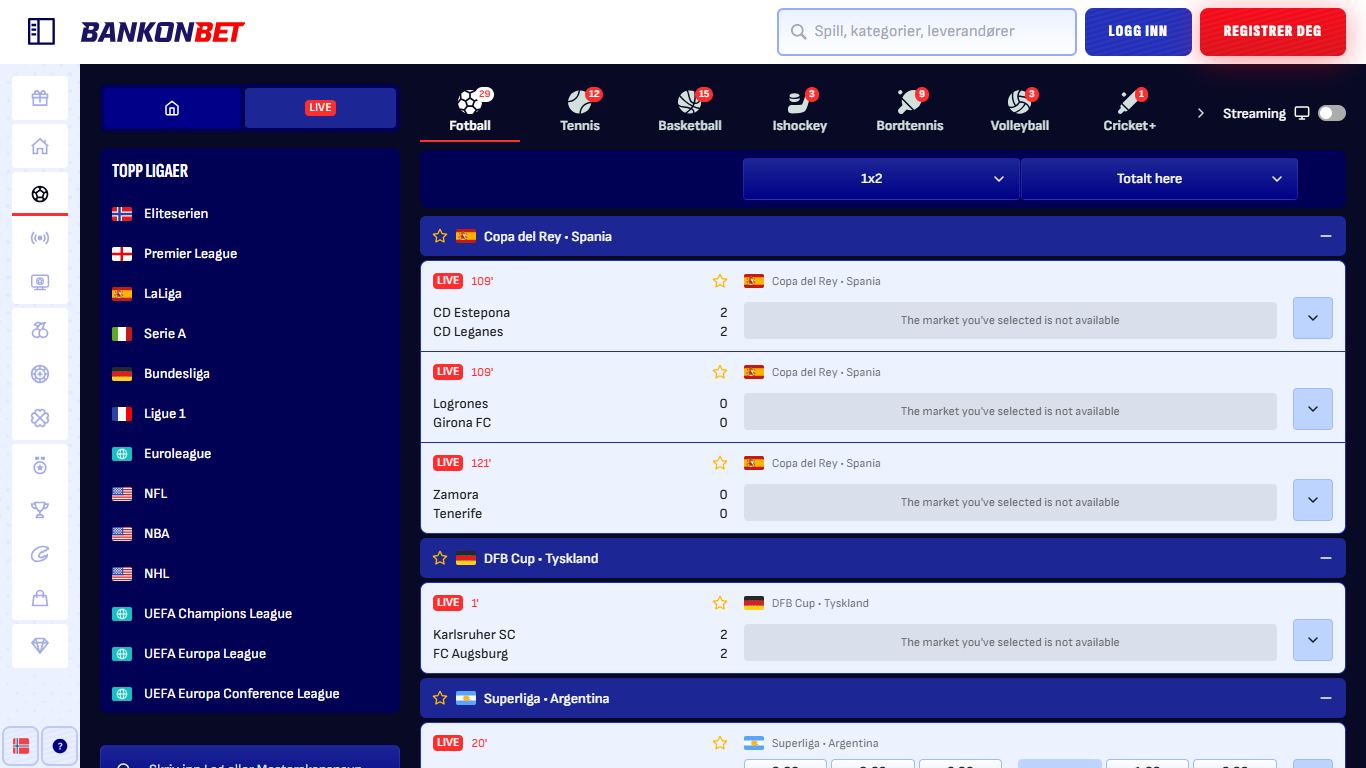Open the help question mark icon

click(x=59, y=746)
